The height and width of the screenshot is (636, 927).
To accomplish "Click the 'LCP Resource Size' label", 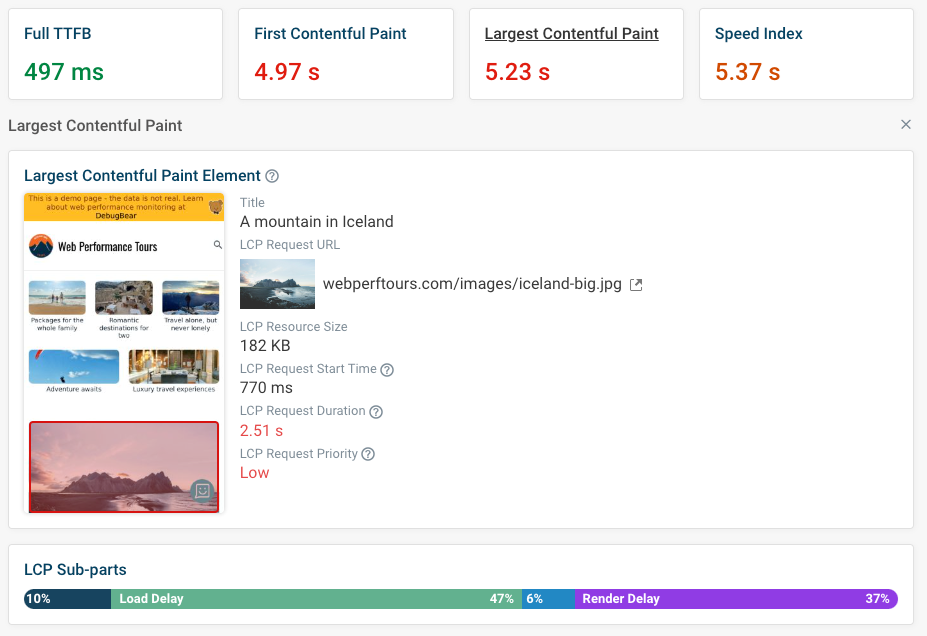I will (293, 327).
